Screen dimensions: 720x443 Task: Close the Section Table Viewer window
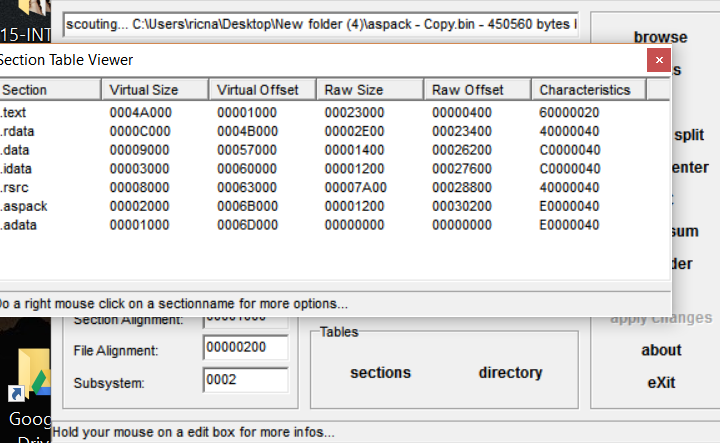click(657, 60)
